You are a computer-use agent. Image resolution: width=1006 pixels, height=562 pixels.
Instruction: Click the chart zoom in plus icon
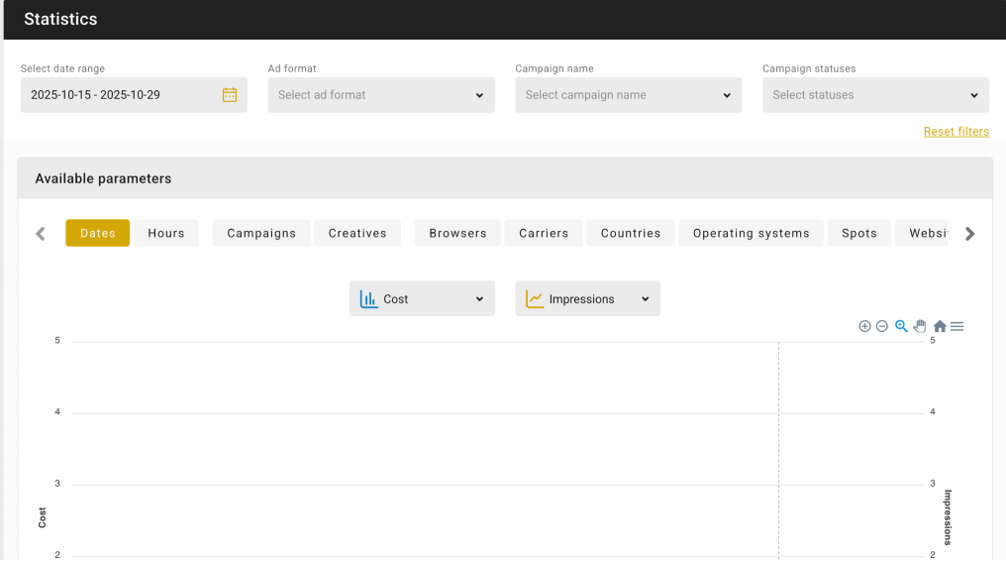point(864,326)
